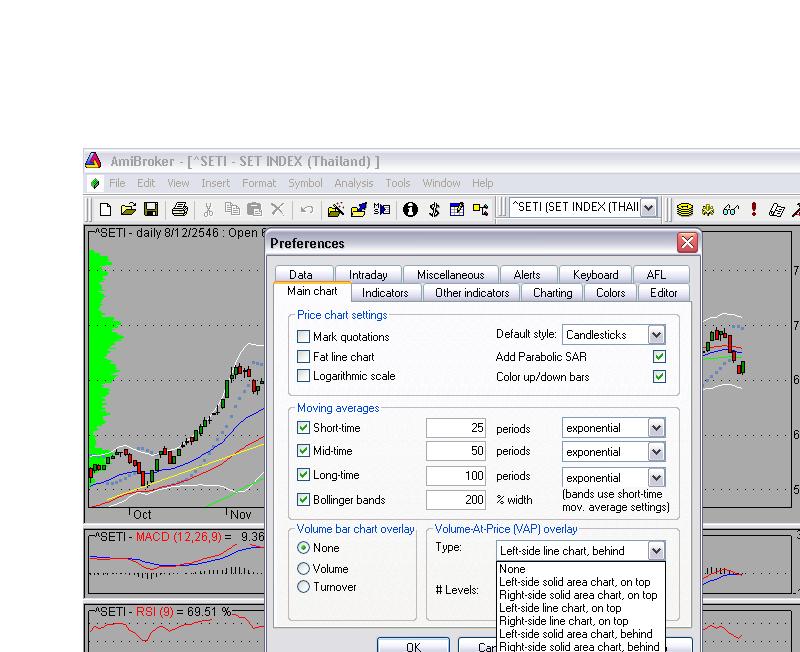Screen dimensions: 800x652
Task: Switch to the Charting tab
Action: pos(553,293)
